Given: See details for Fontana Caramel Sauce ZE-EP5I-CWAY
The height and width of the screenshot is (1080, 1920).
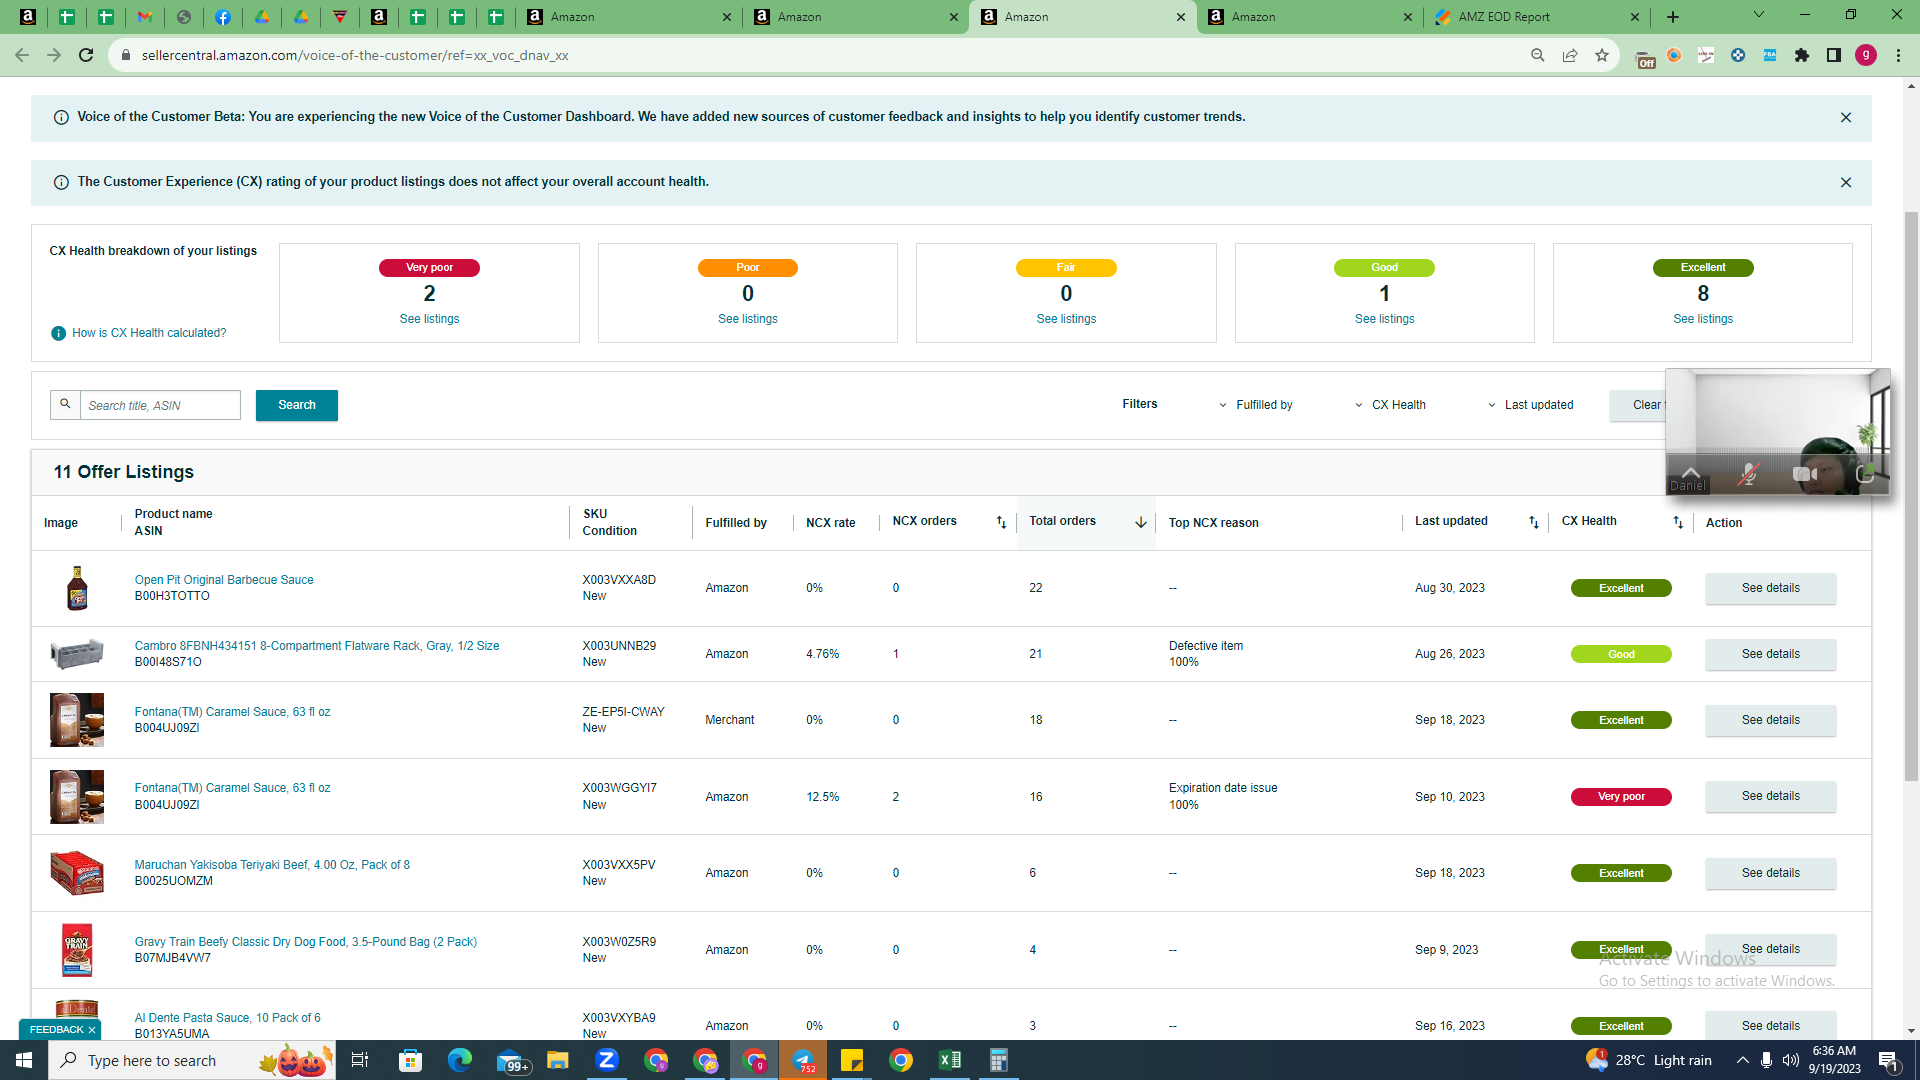Looking at the screenshot, I should 1770,720.
